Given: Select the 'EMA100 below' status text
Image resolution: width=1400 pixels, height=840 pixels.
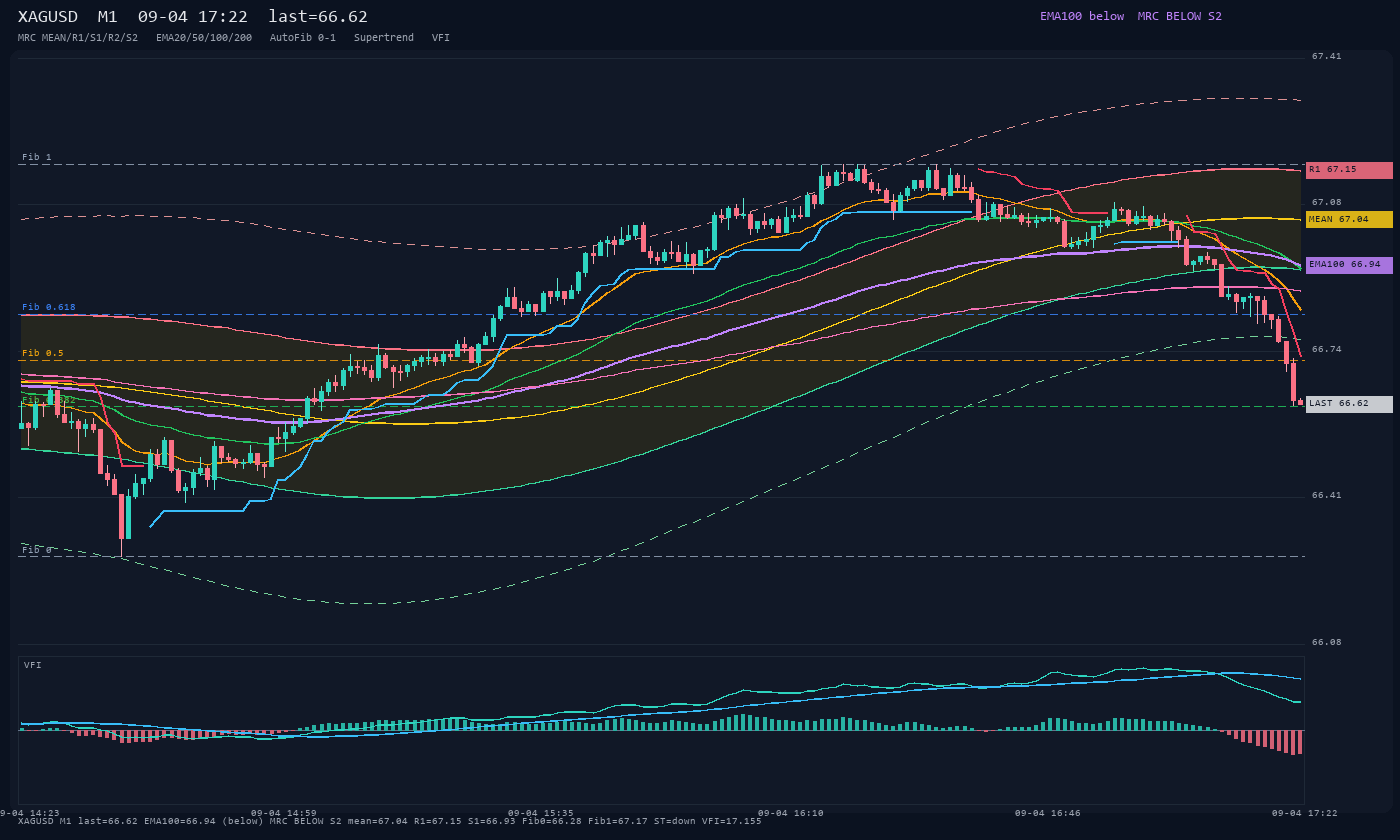Looking at the screenshot, I should pos(1082,16).
